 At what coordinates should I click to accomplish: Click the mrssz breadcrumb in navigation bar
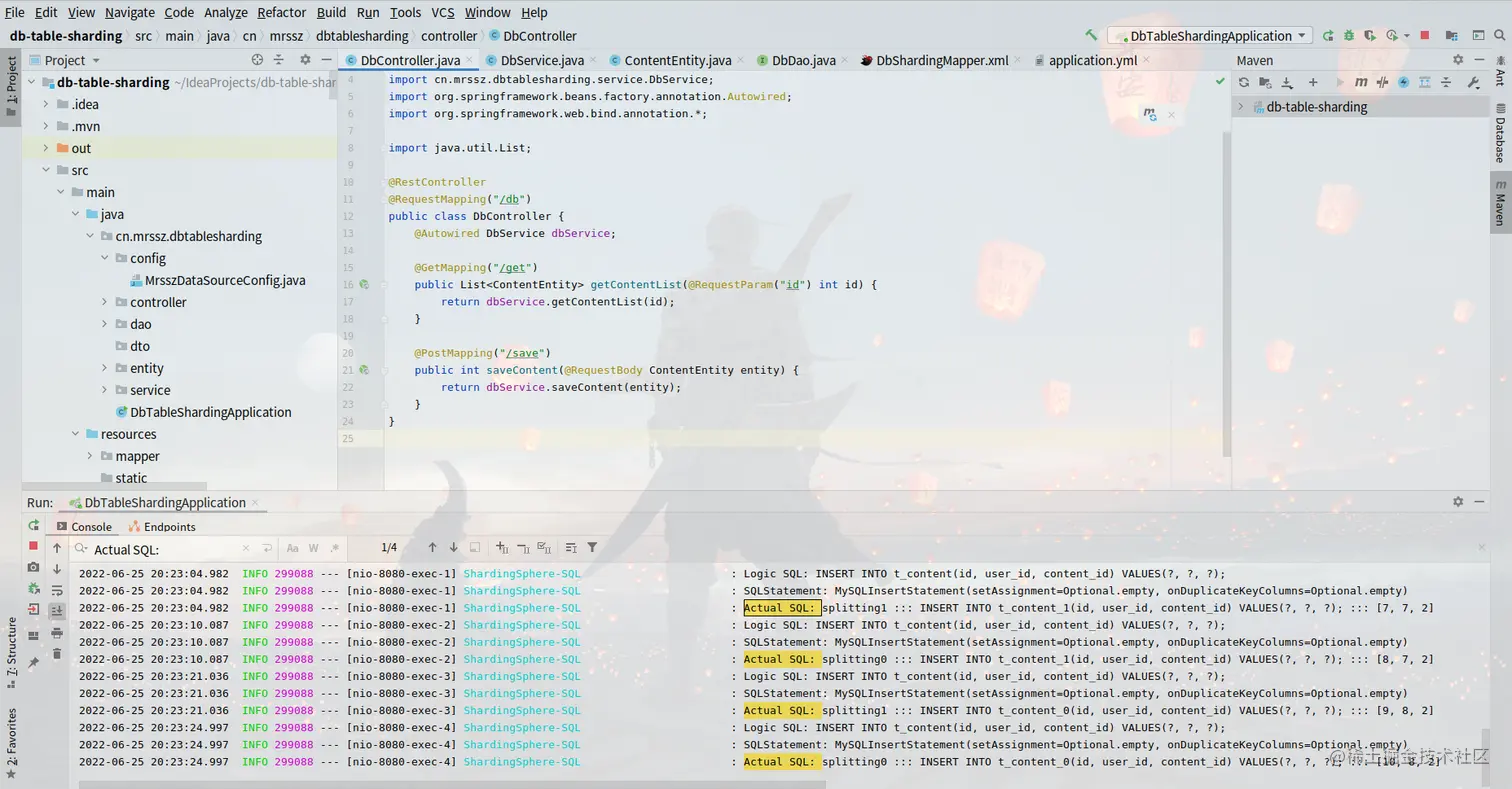coord(286,36)
